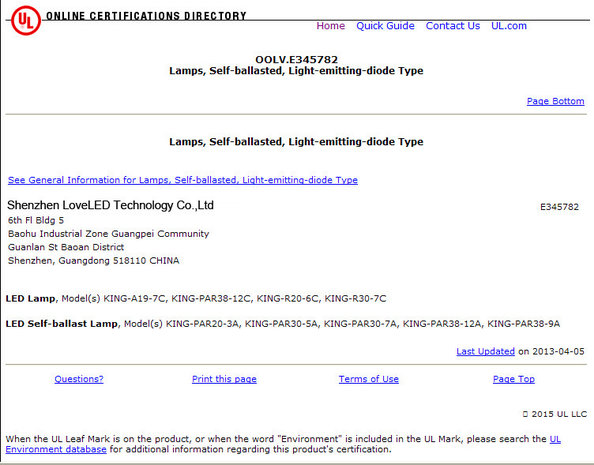Open See General Information for Lamps link
This screenshot has height=465, width=594.
[183, 180]
